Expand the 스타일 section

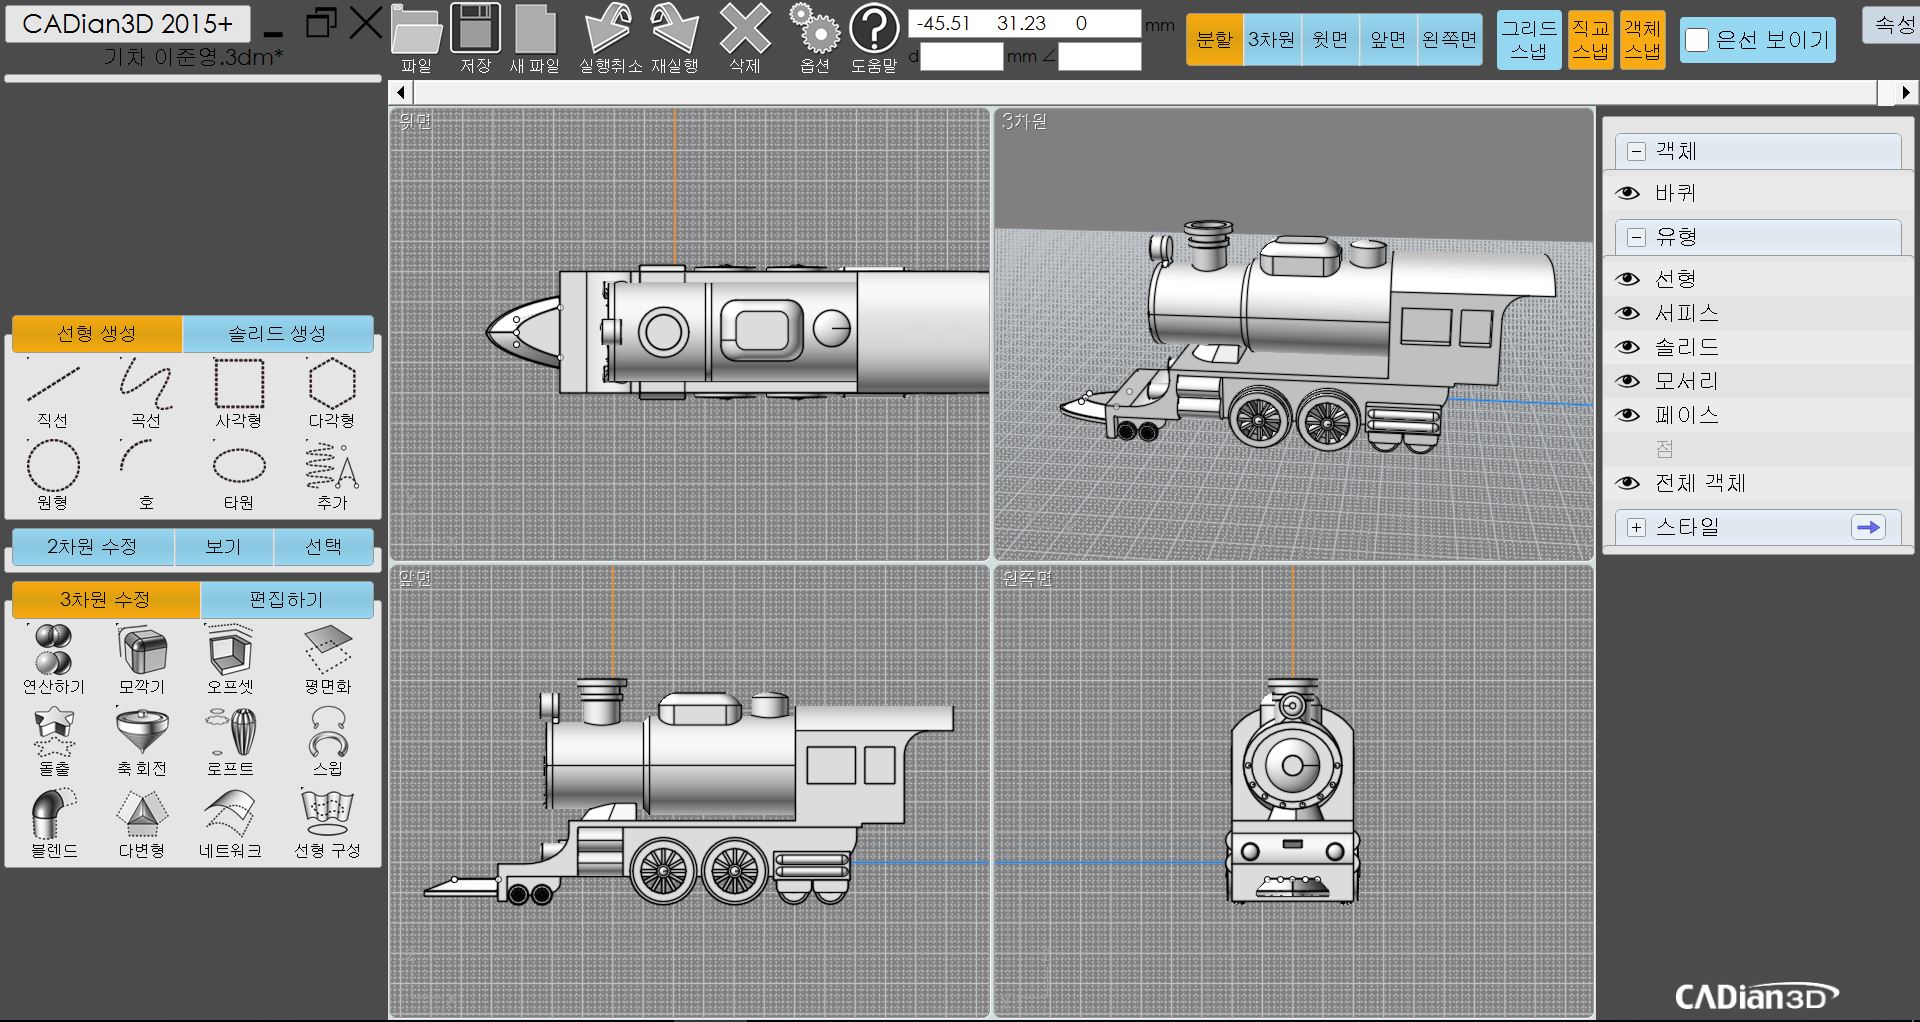(1636, 527)
